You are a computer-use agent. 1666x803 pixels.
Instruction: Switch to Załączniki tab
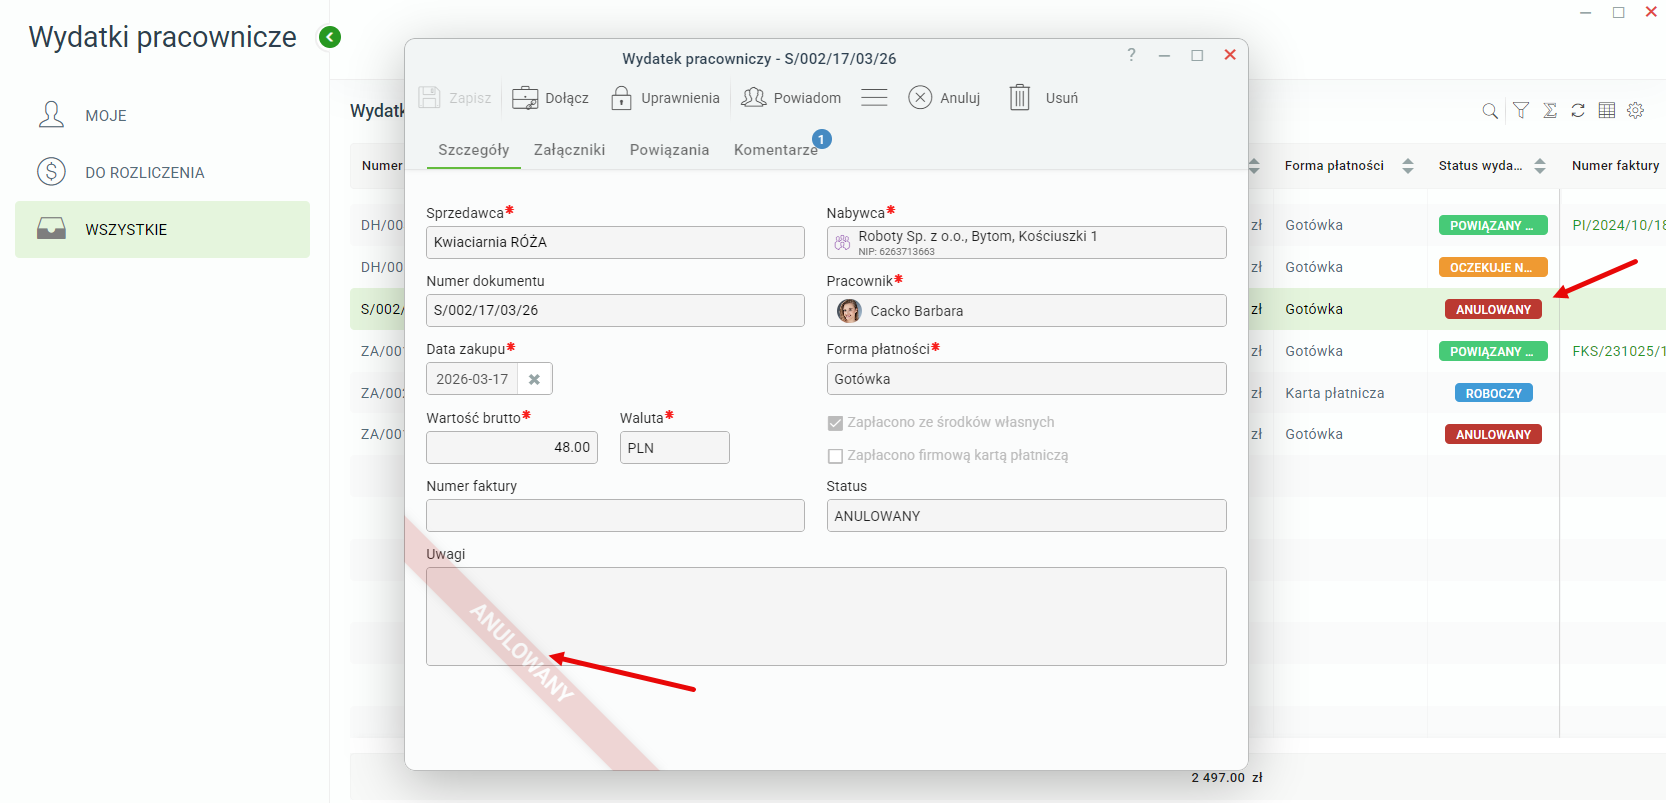coord(569,150)
